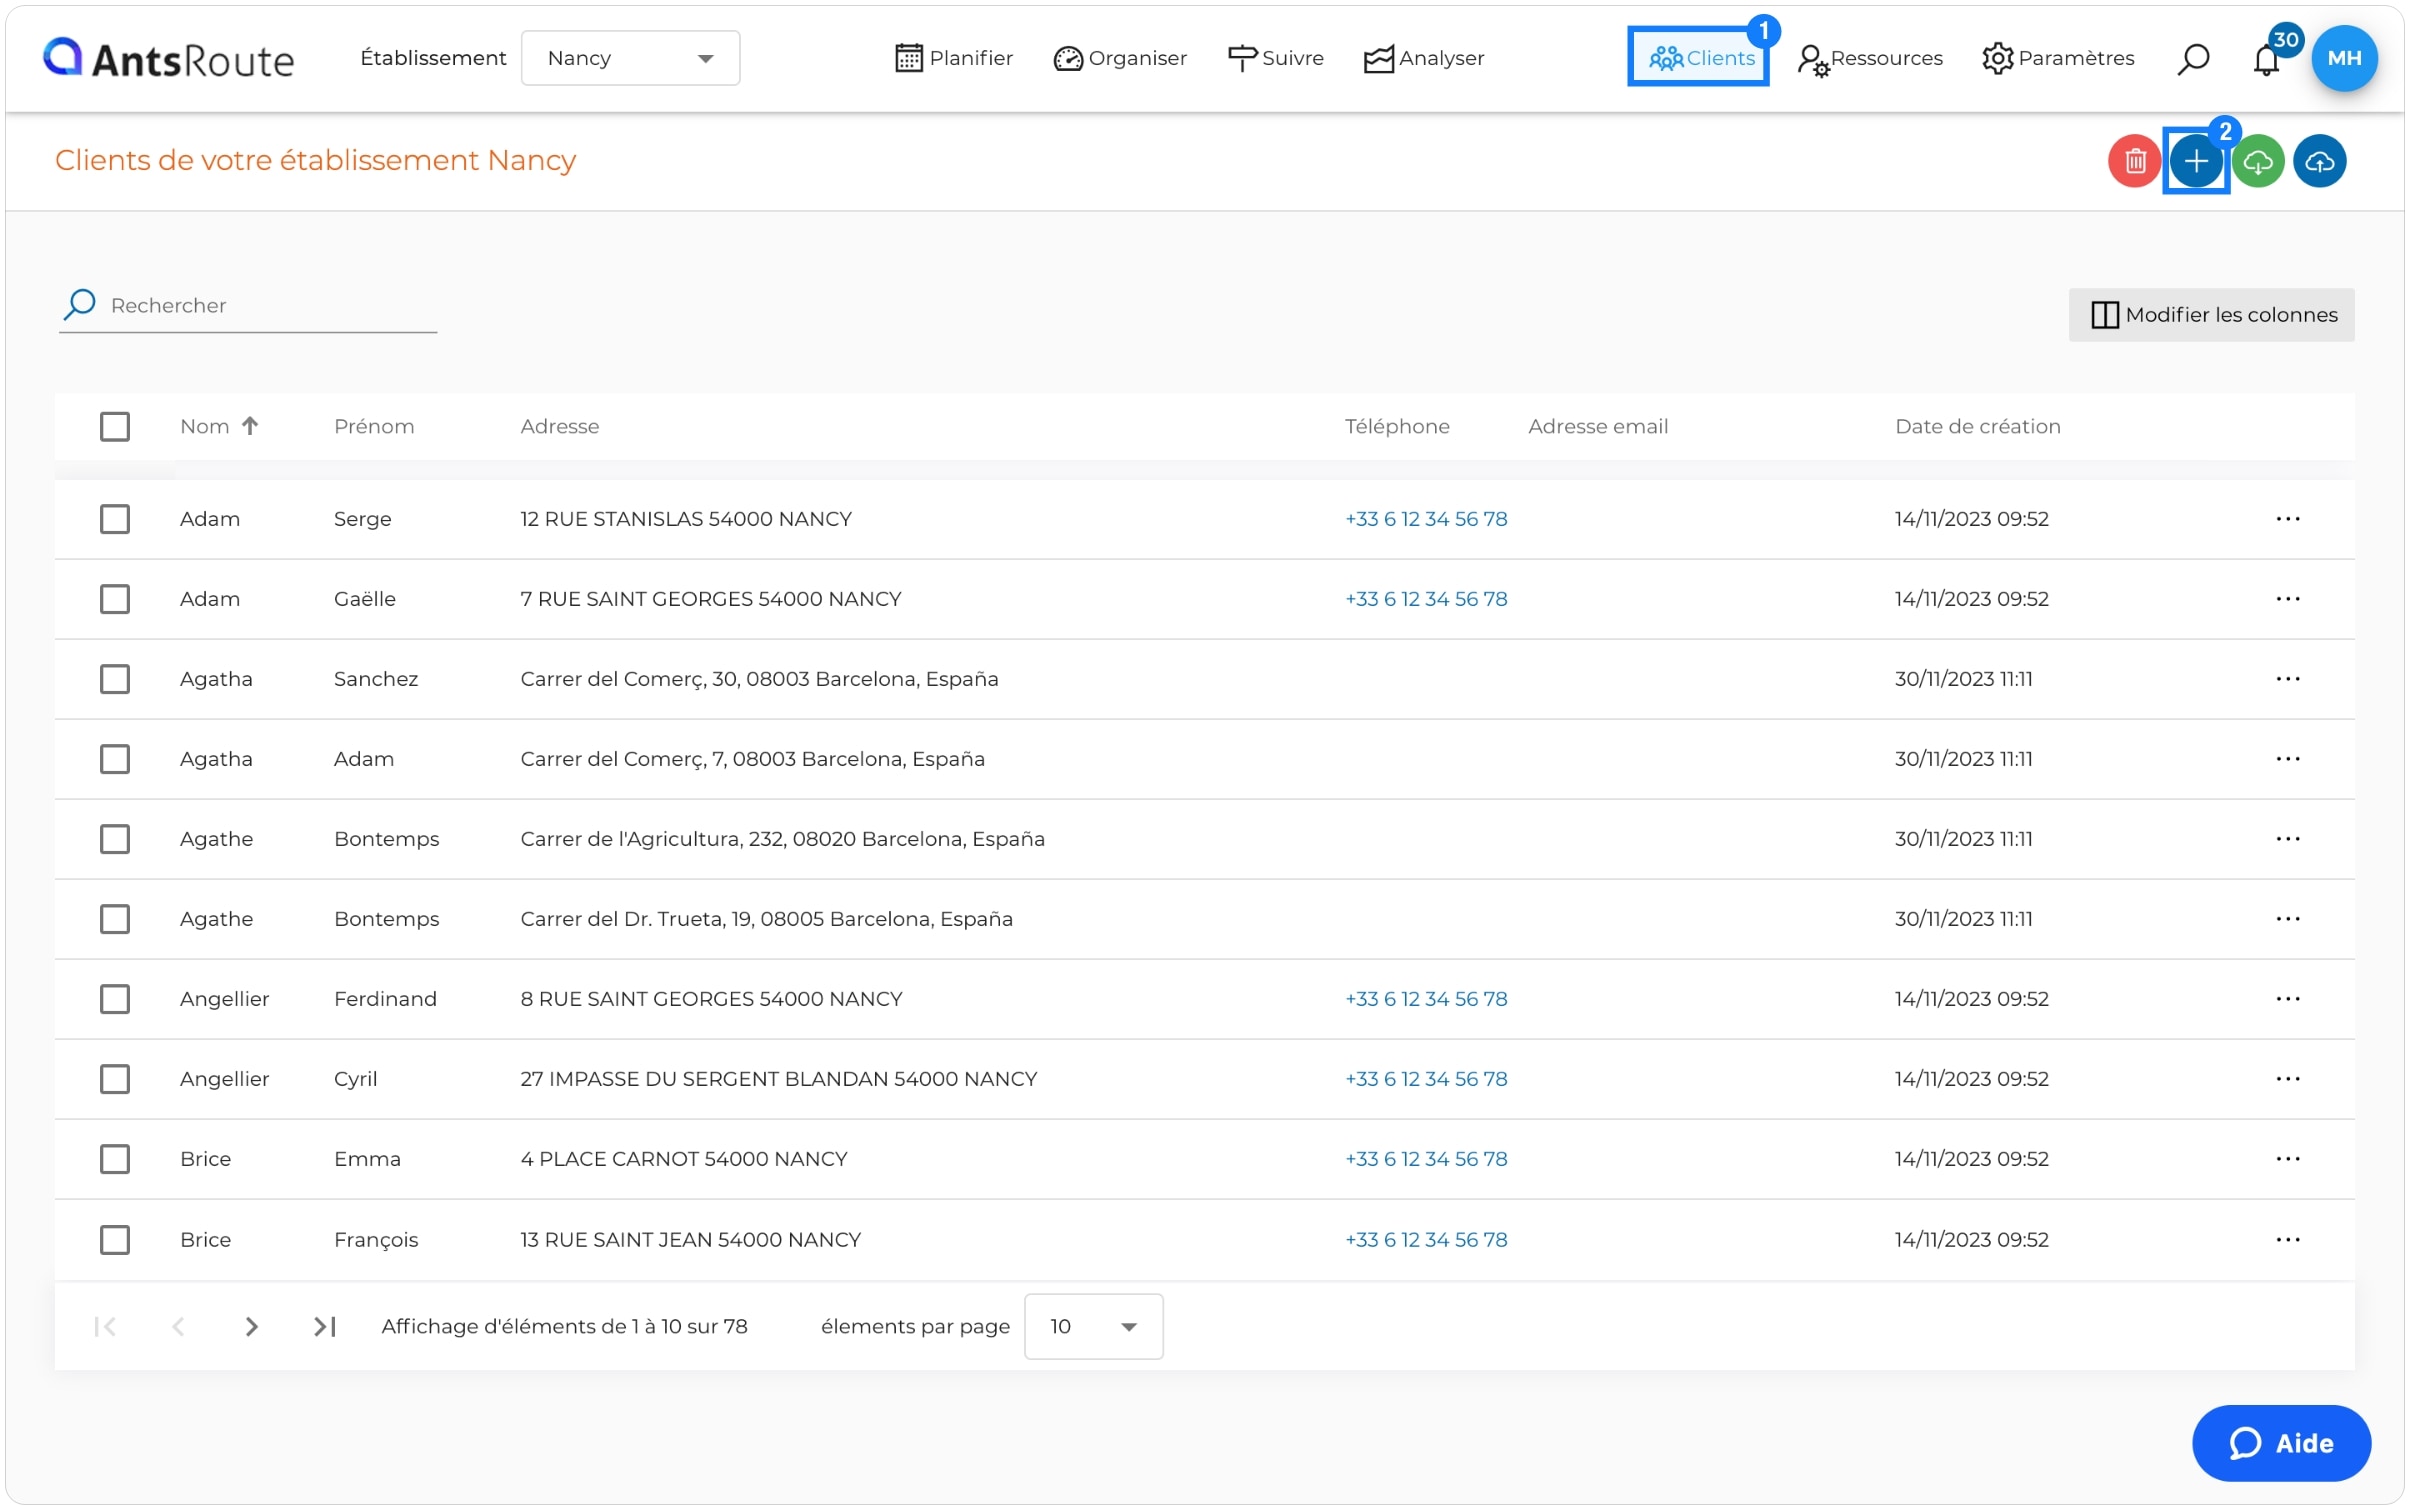This screenshot has width=2410, height=1510.
Task: Open row options for Agatha Sanchez
Action: point(2287,679)
